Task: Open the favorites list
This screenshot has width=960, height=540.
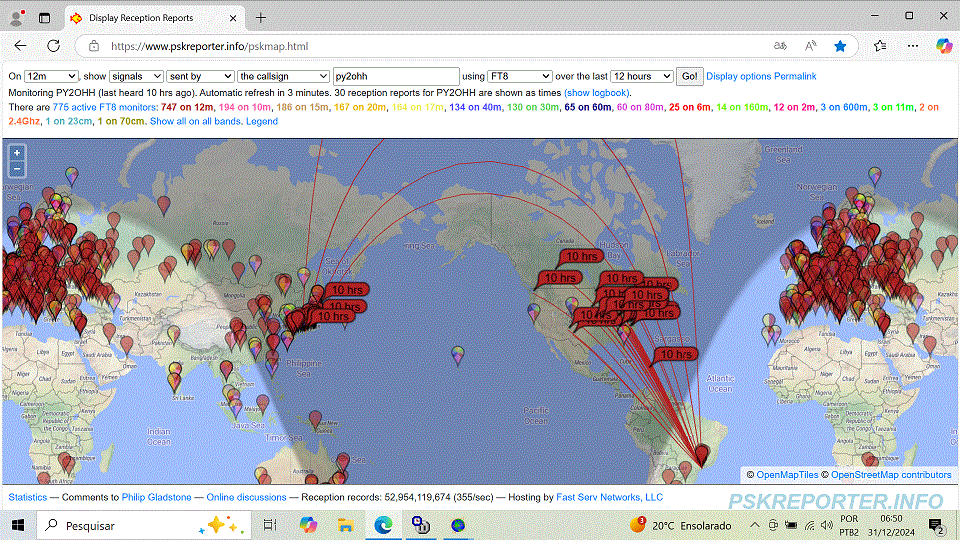Action: (880, 46)
